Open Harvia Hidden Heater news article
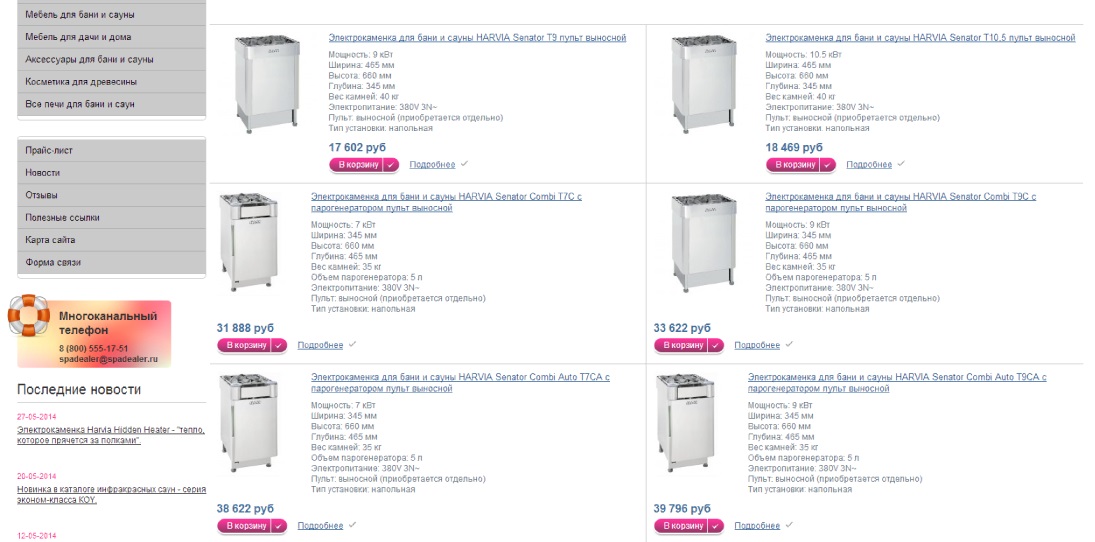This screenshot has height=542, width=1095. click(111, 435)
